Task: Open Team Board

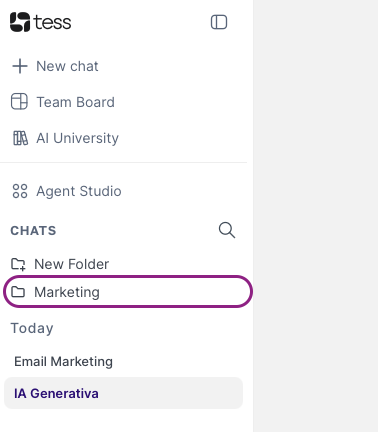Action: point(75,102)
